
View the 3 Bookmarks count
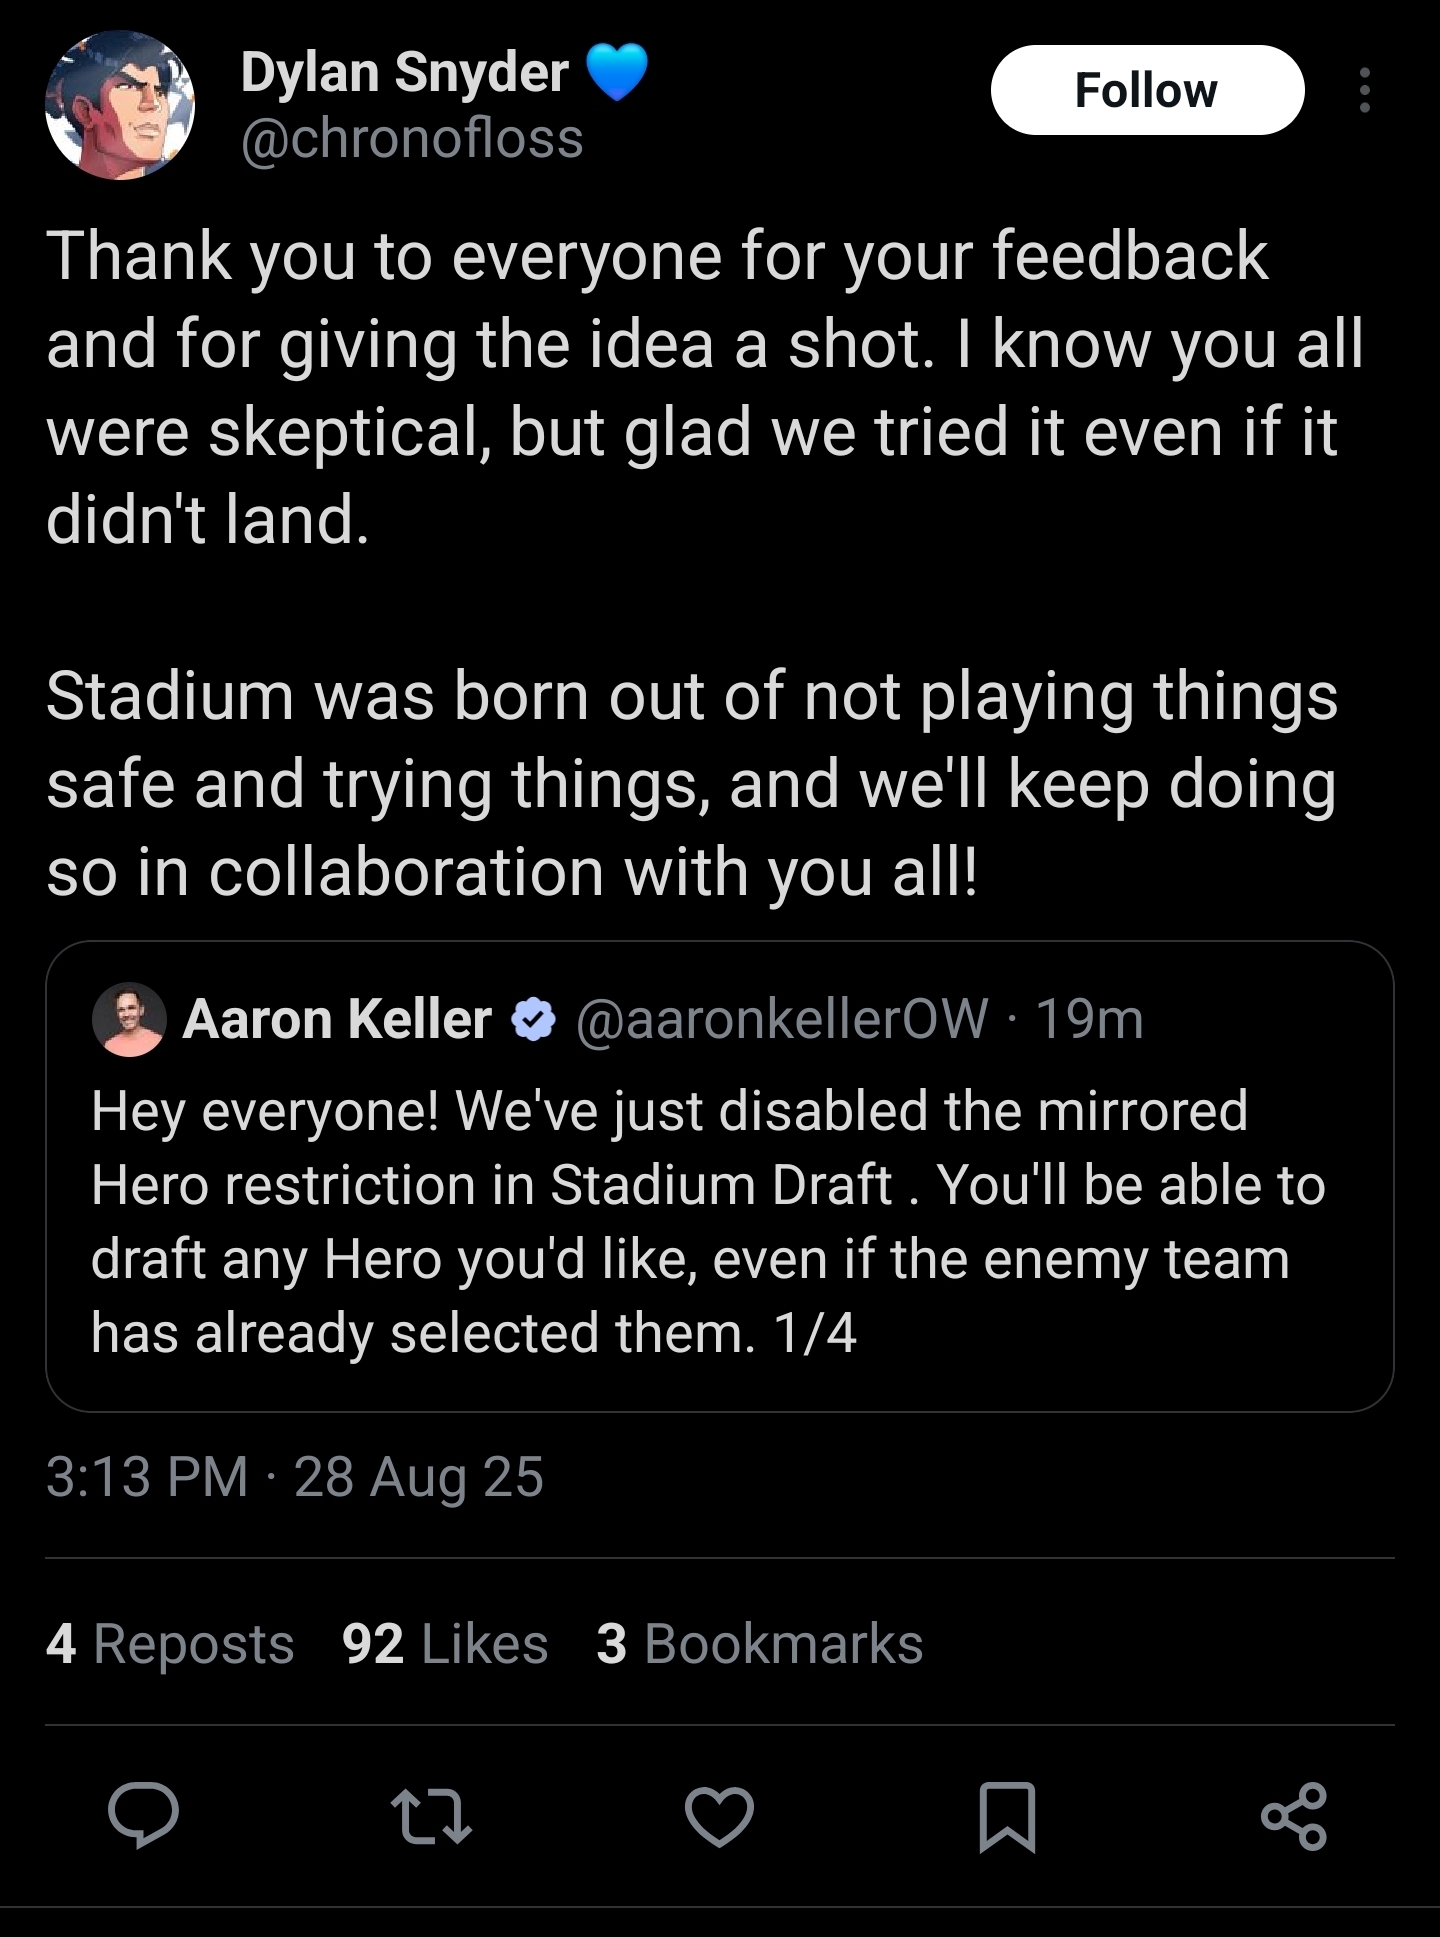point(759,1644)
